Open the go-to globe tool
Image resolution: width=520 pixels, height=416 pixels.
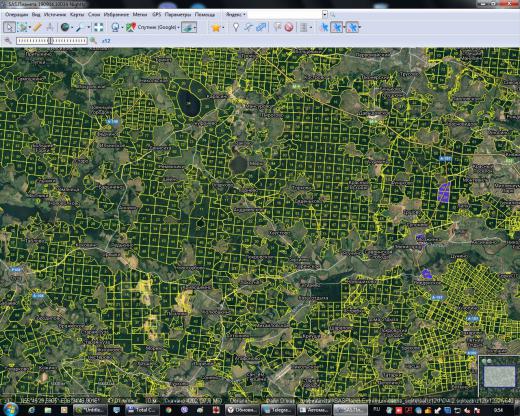(65, 27)
